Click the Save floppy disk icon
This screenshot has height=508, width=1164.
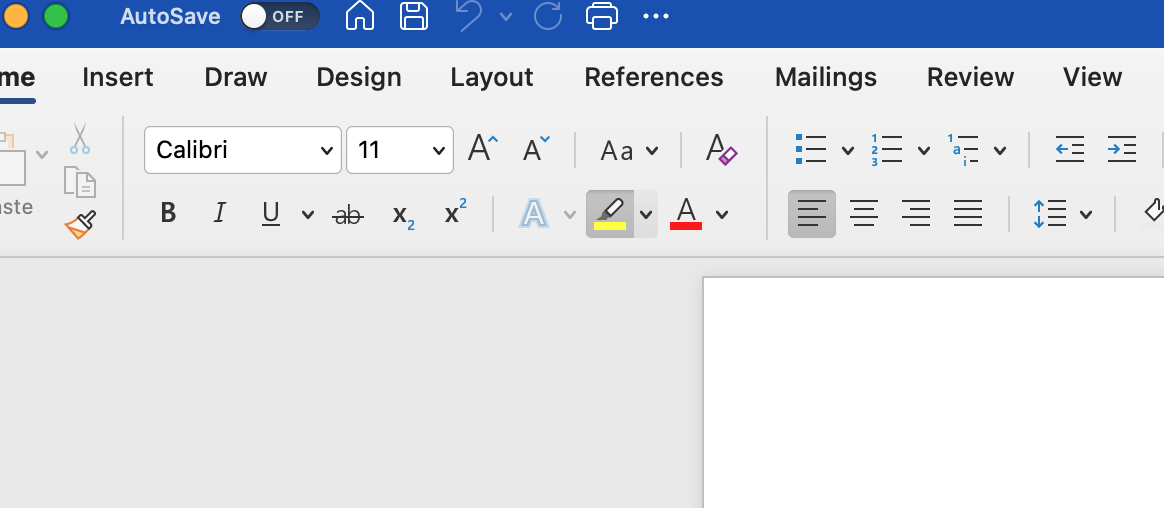pos(414,16)
